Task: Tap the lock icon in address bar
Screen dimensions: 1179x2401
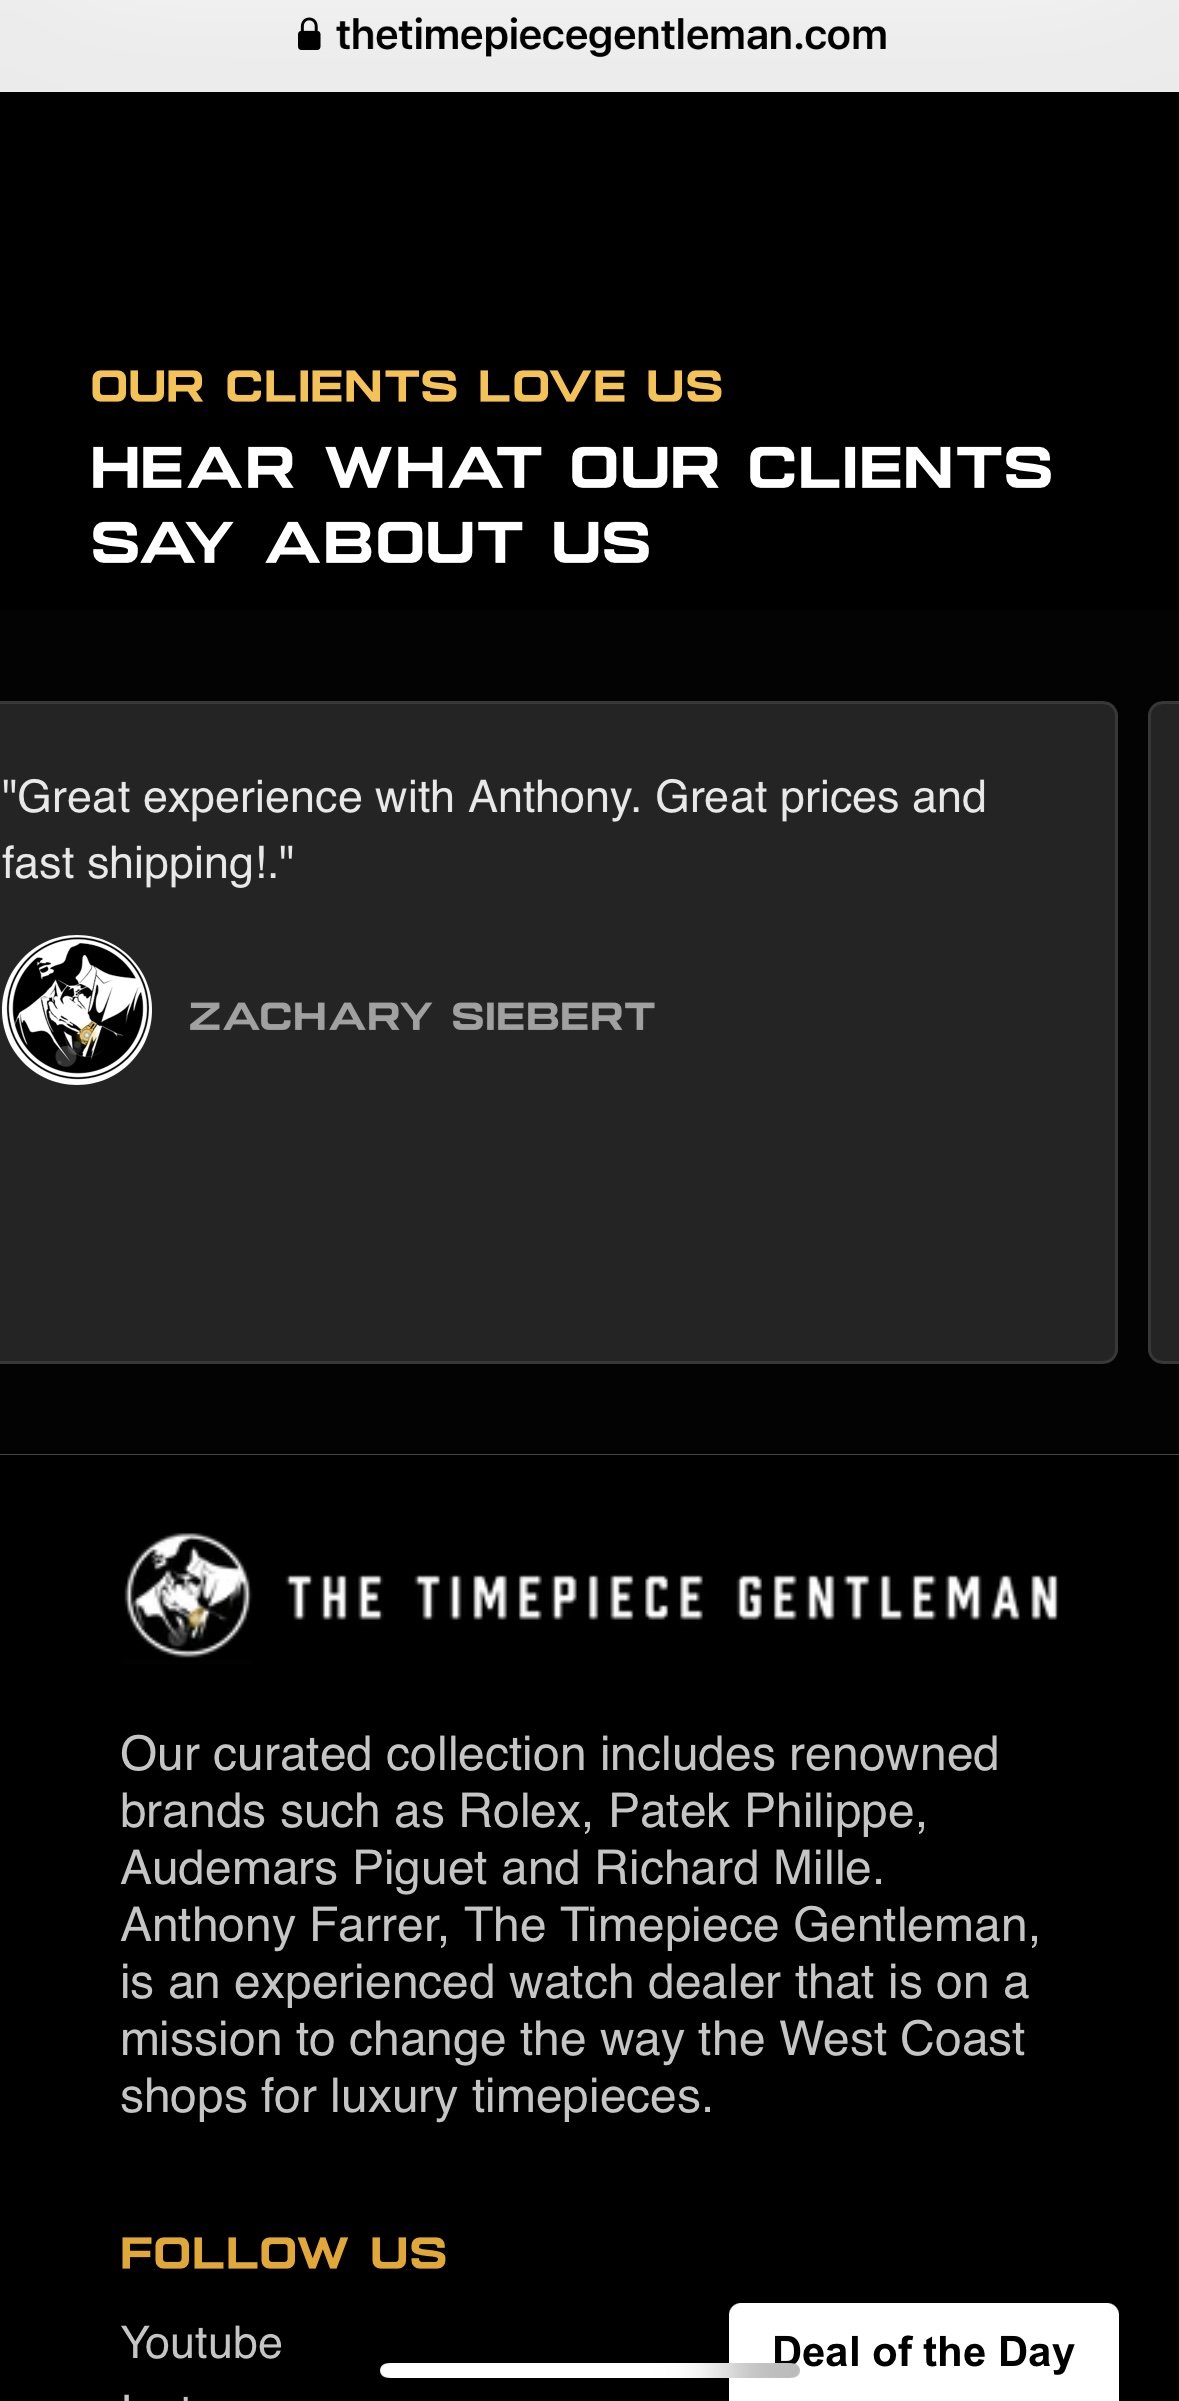Action: [x=309, y=36]
